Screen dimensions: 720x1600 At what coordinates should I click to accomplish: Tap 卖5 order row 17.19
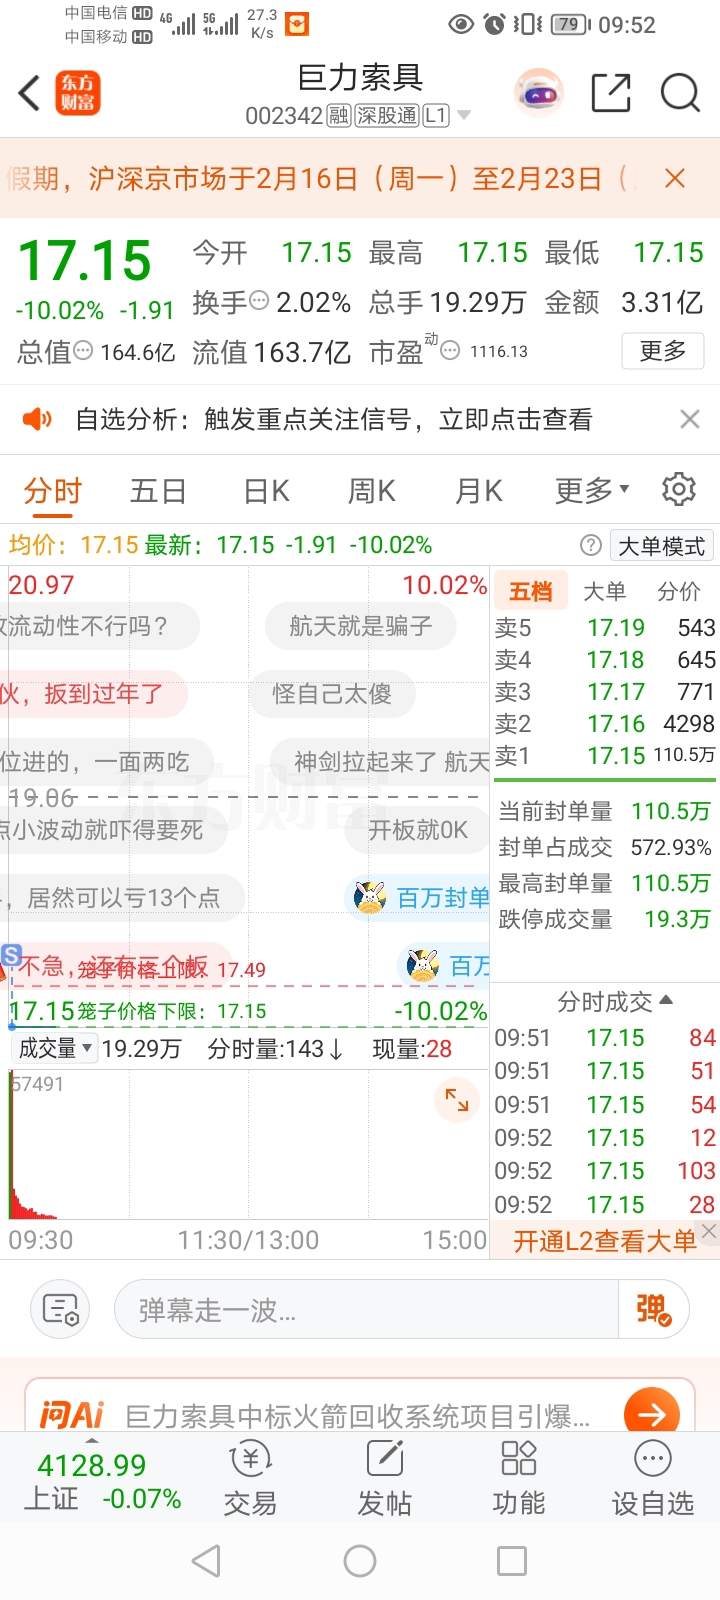[605, 628]
